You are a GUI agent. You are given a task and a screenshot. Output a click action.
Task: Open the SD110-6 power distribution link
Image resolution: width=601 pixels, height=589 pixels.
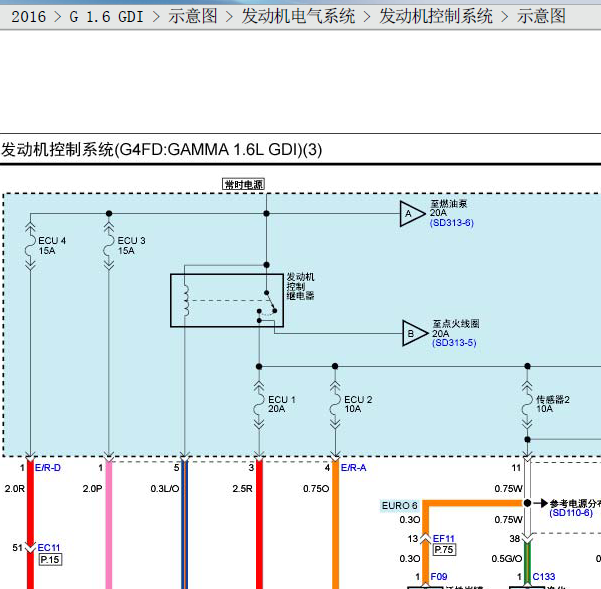571,513
